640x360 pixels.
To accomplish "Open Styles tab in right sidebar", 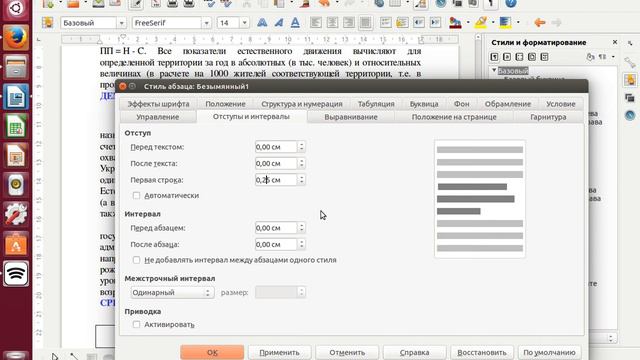I will tap(630, 80).
